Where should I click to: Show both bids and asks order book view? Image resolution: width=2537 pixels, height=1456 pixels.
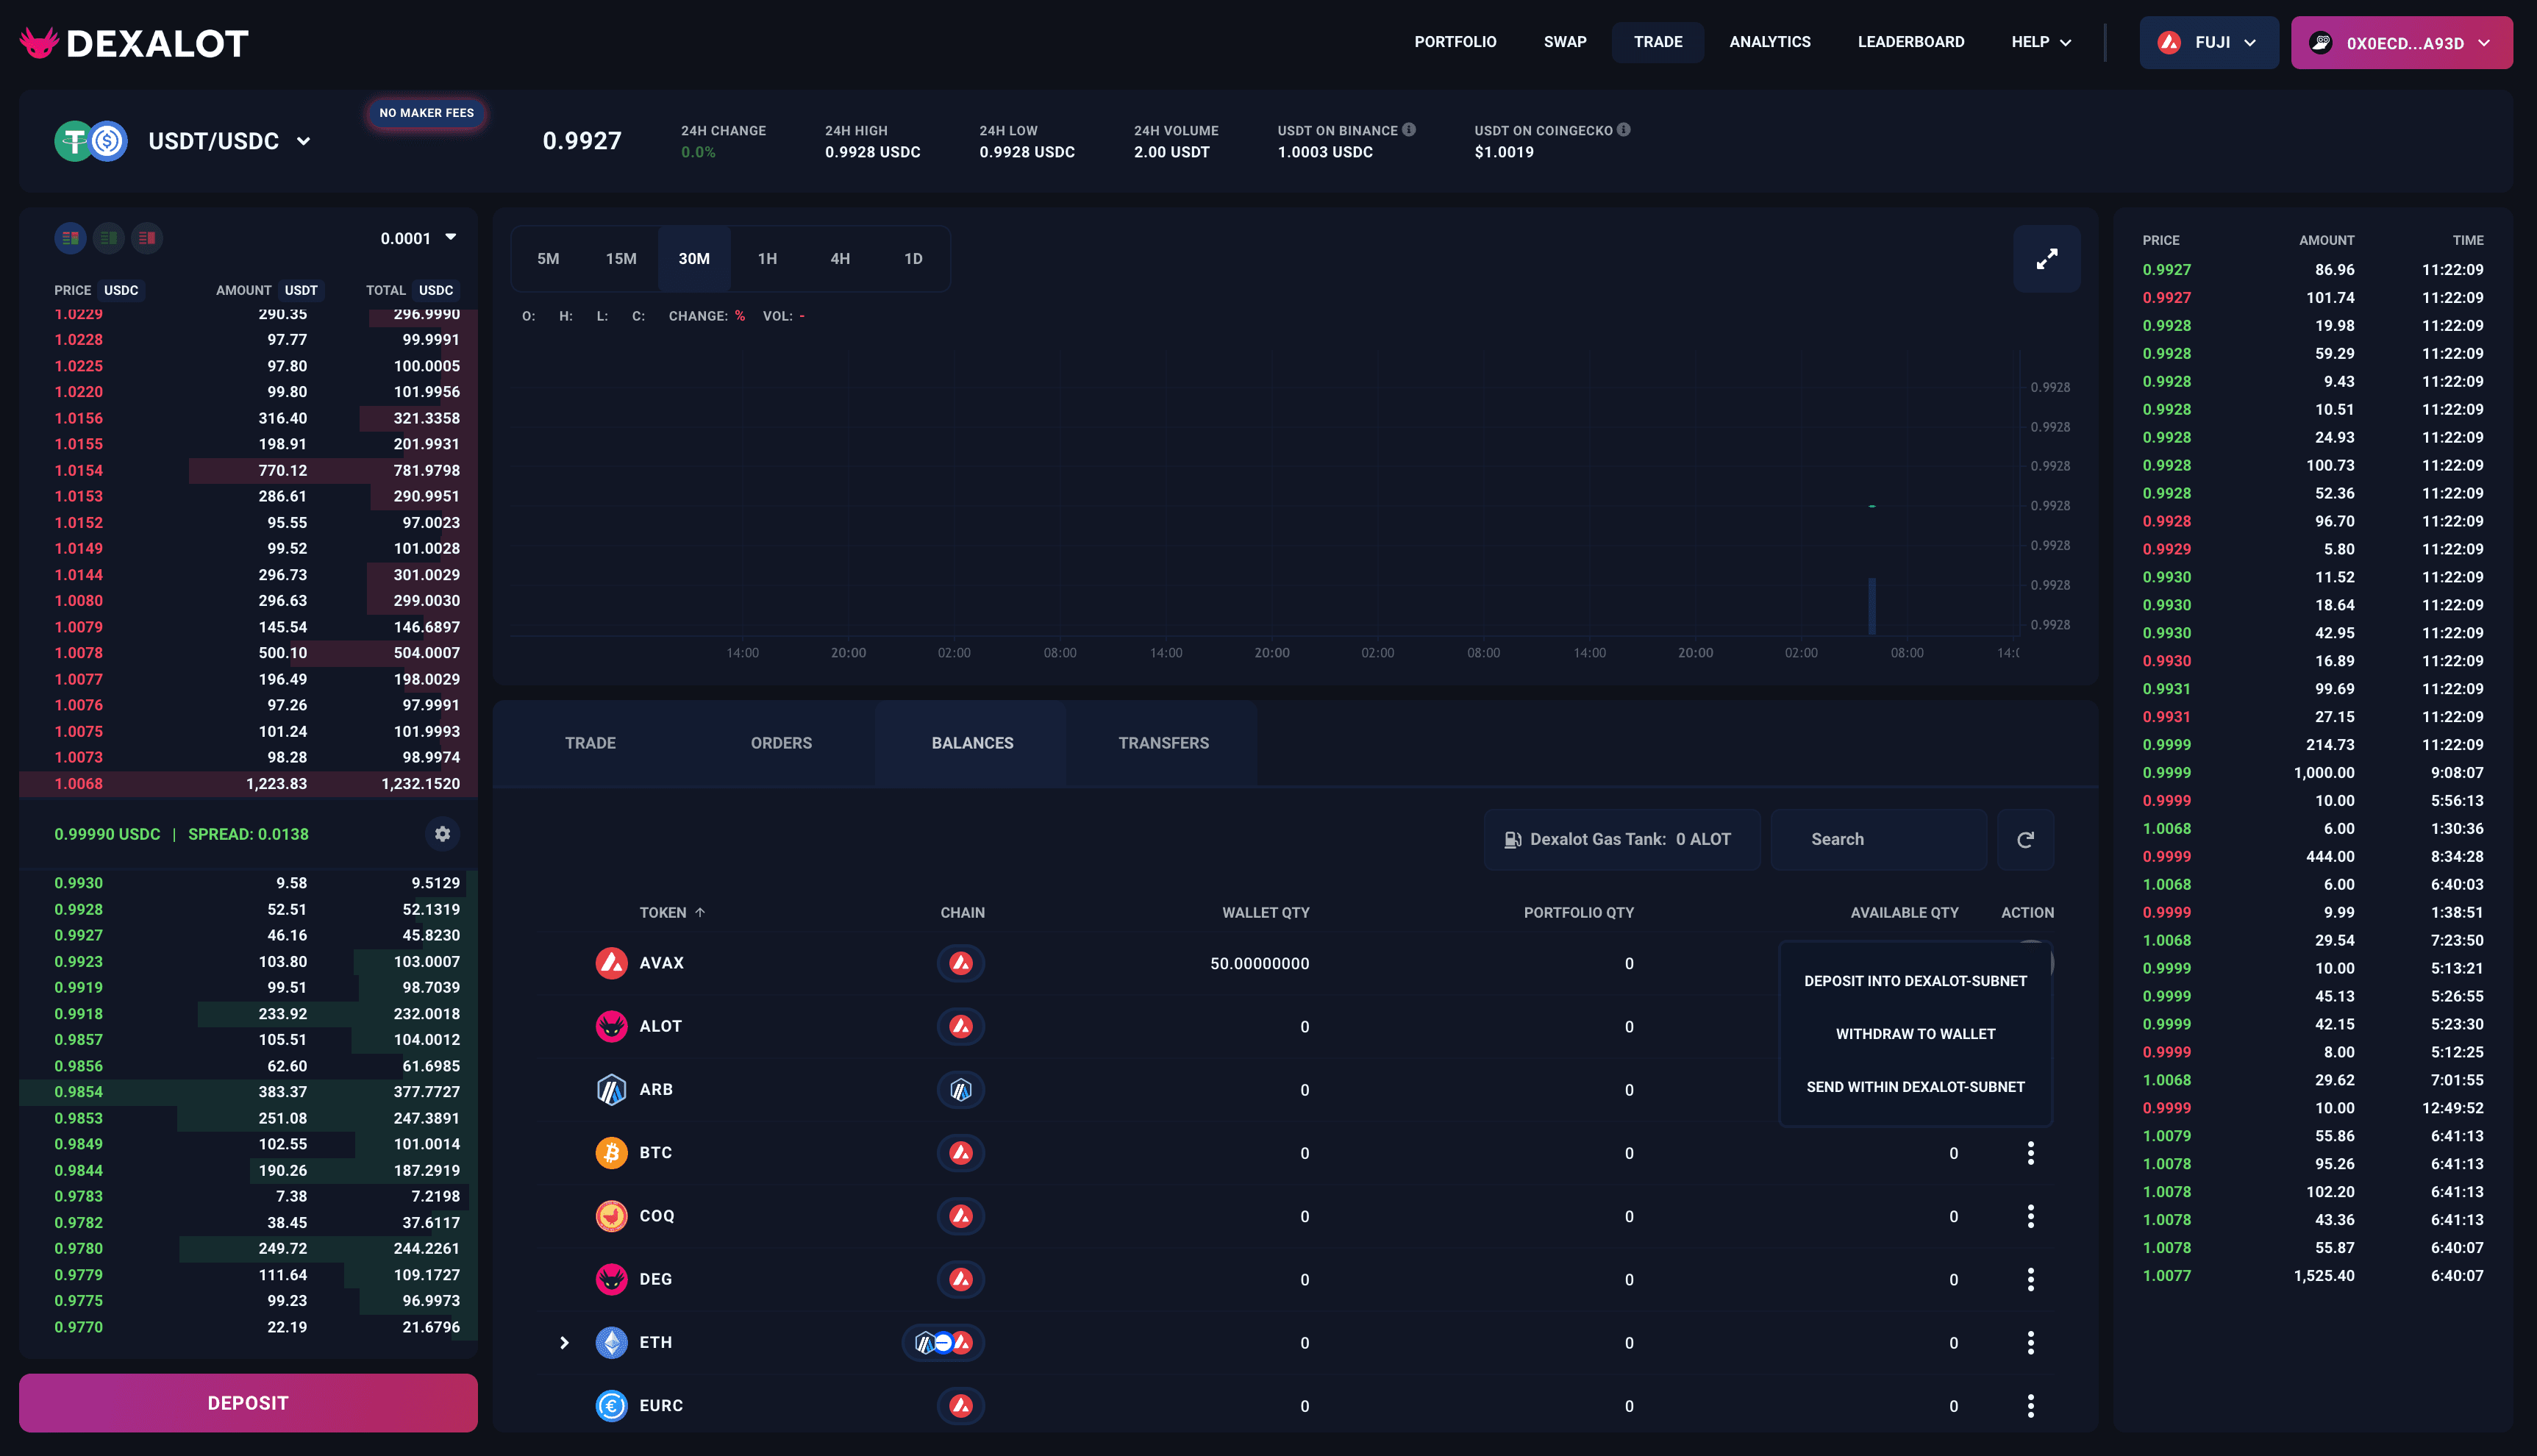70,238
